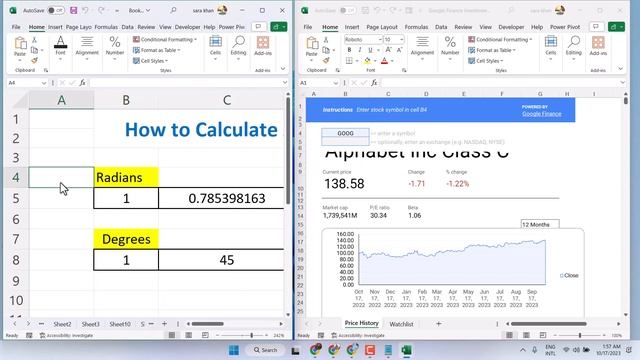Viewport: 640px width, 360px height.
Task: Add new sheet in right Excel window
Action: coord(439,324)
